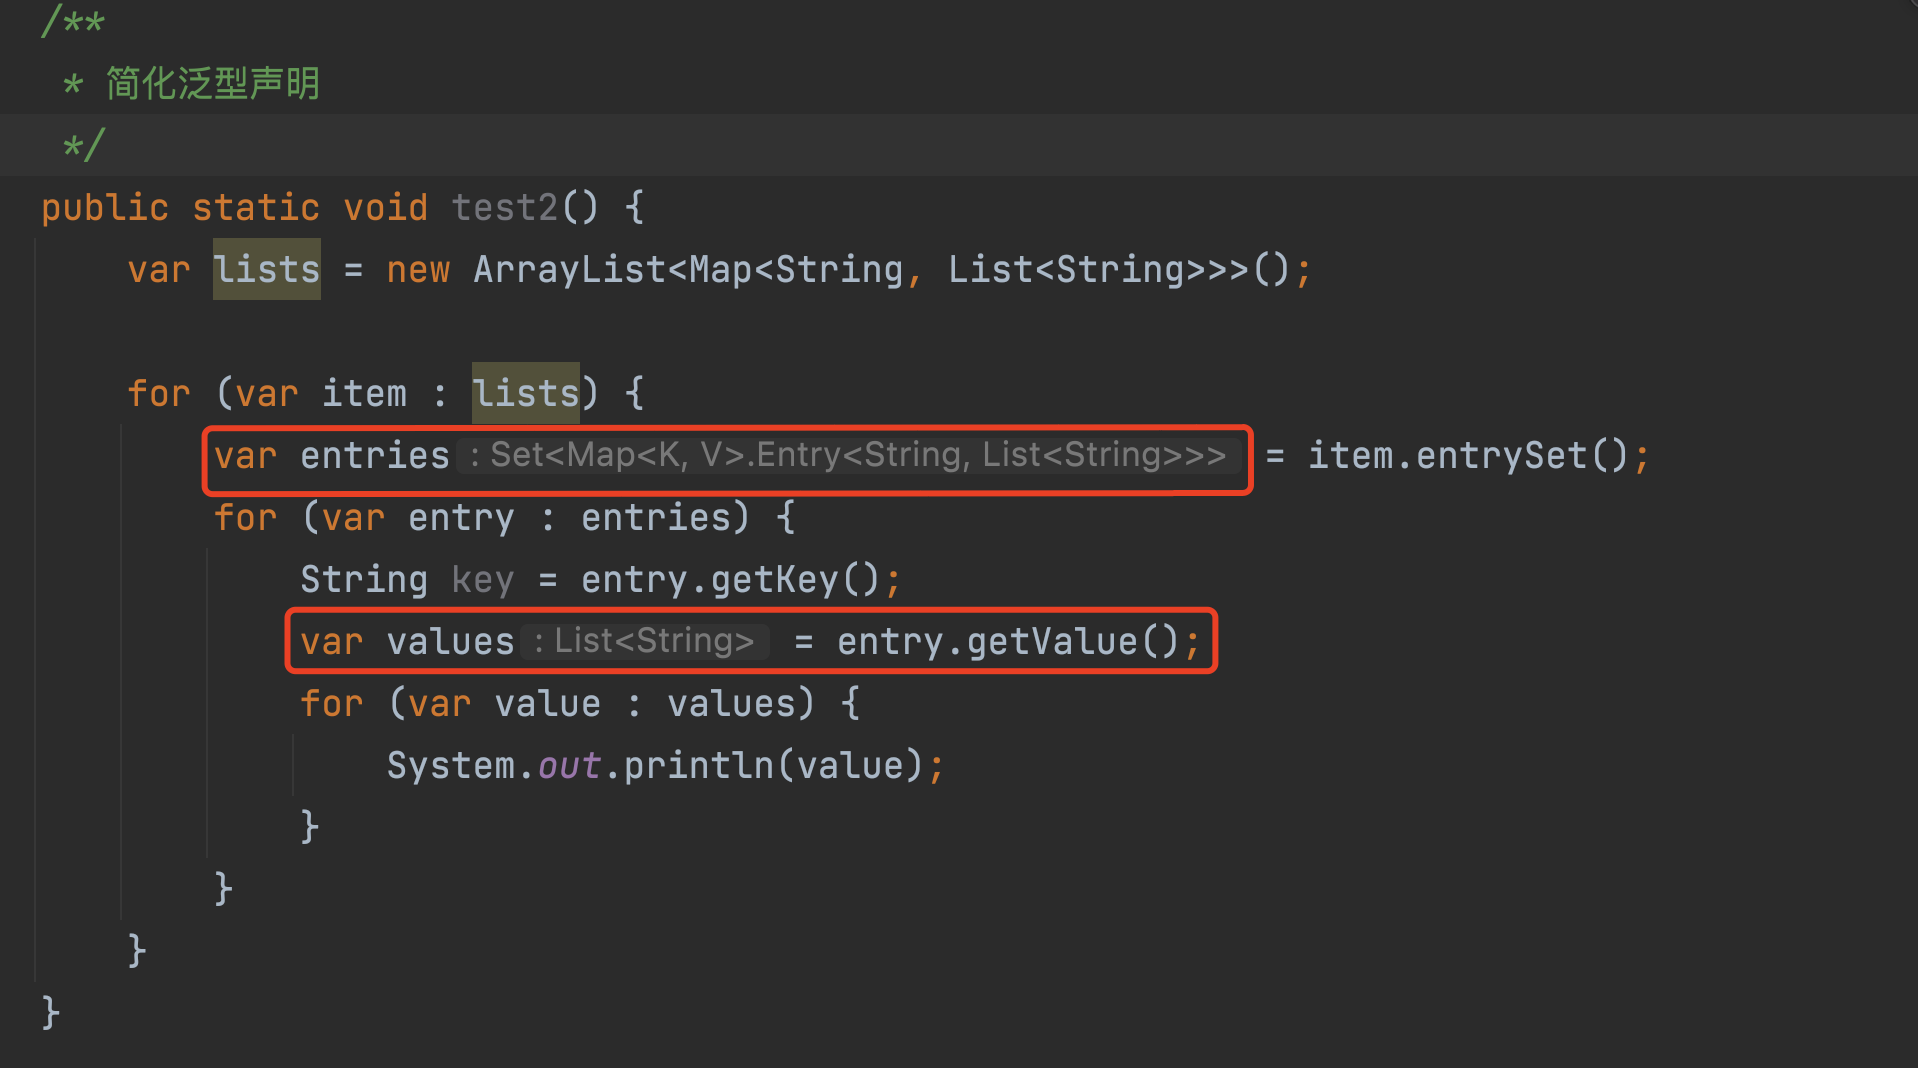Click the String type before key
Screen dimensions: 1918x1068
pyautogui.click(x=364, y=580)
